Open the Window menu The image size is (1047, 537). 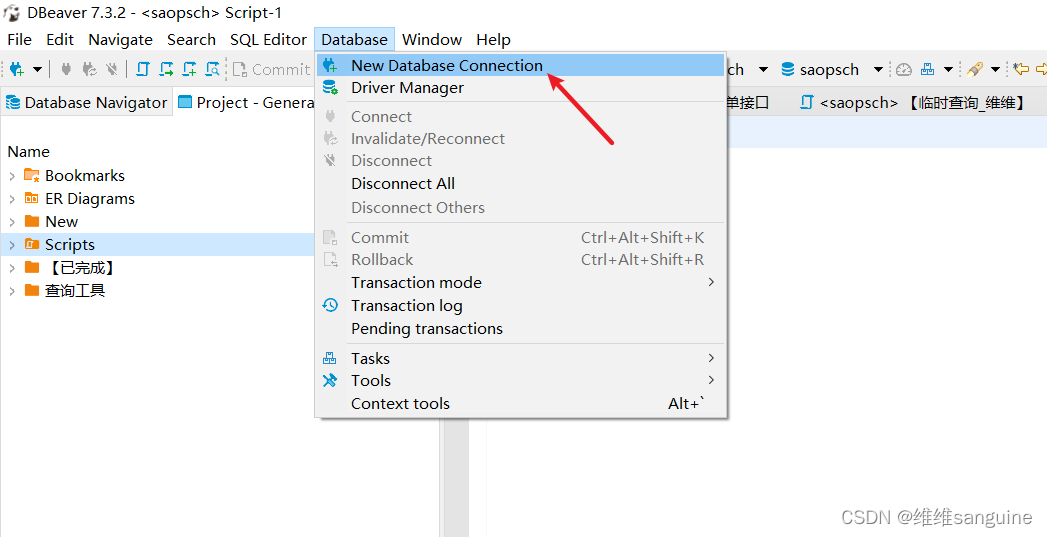pos(432,39)
